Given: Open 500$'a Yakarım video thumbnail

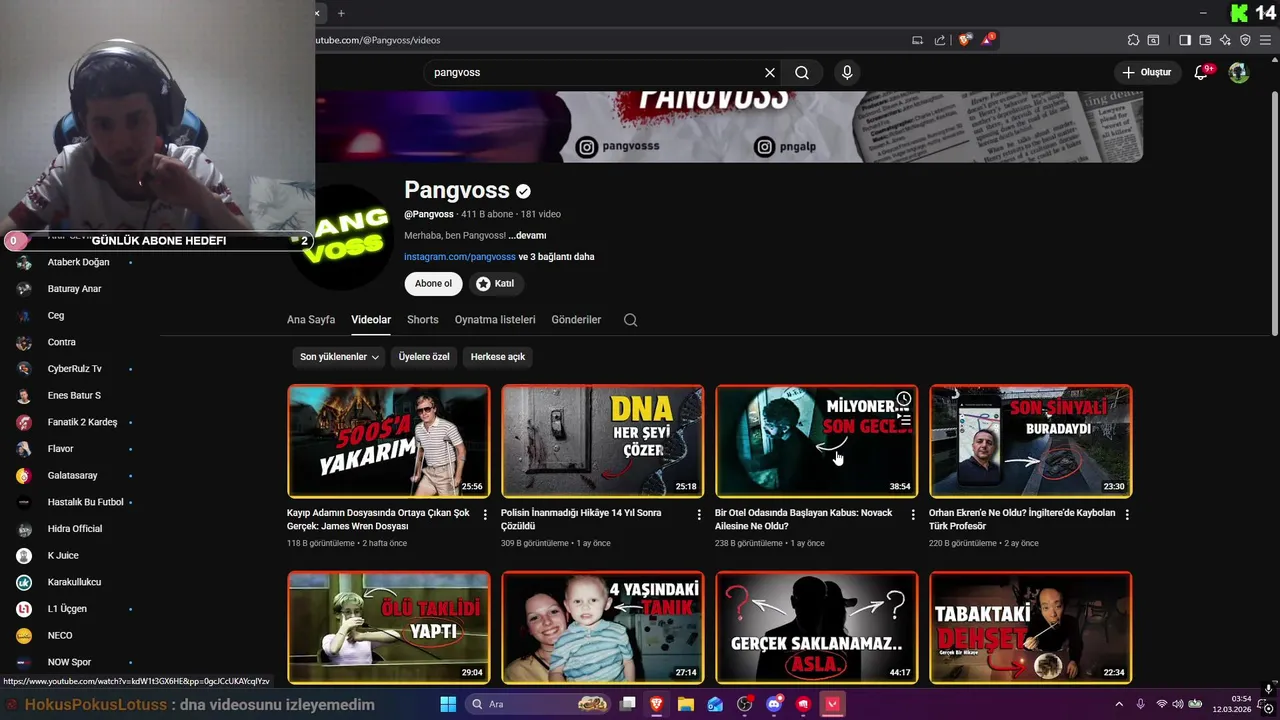Looking at the screenshot, I should point(389,441).
